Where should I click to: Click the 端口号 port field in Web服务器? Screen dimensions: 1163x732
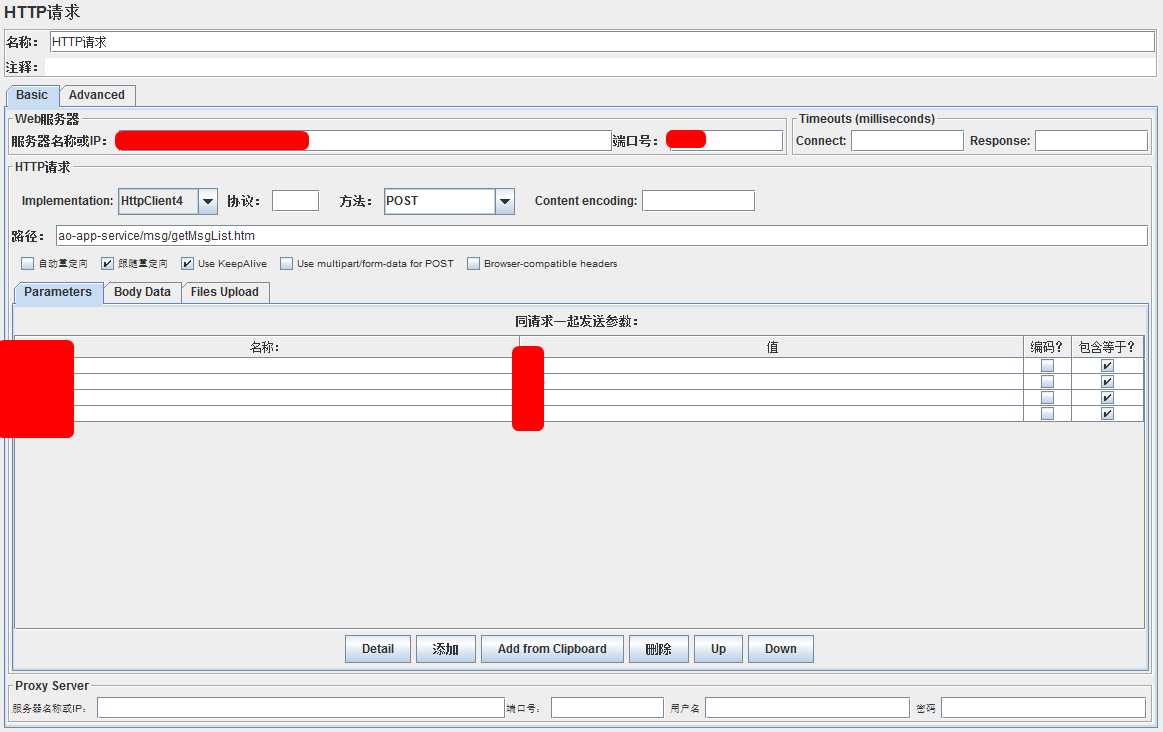pyautogui.click(x=725, y=141)
